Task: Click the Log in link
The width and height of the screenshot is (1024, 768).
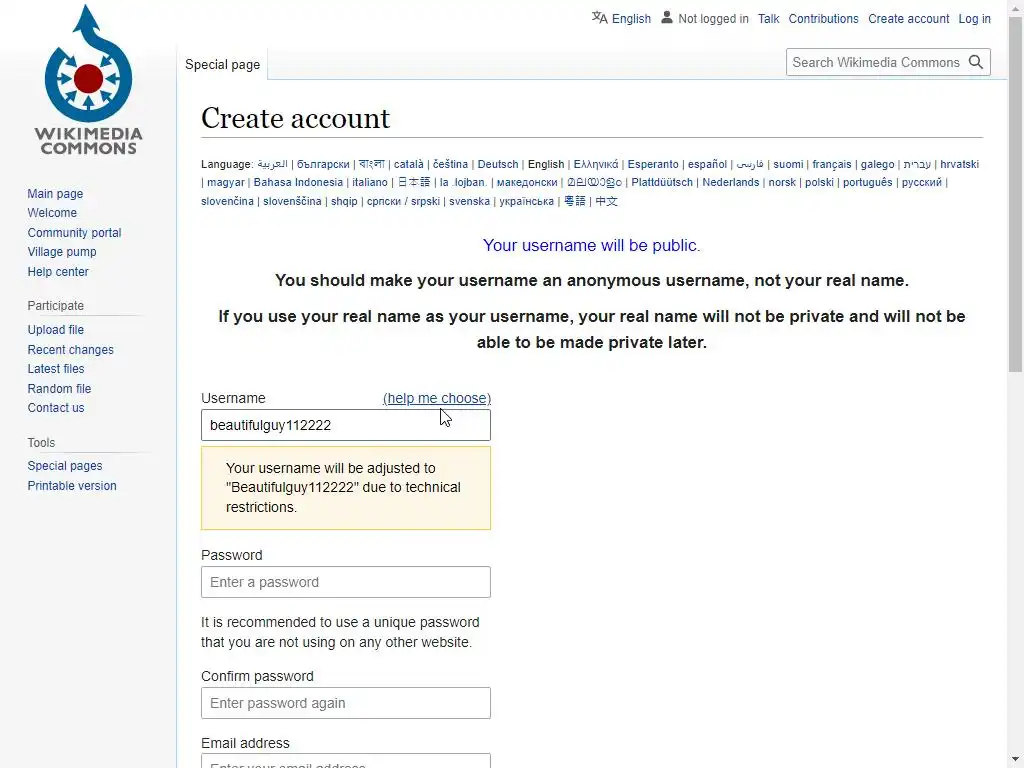Action: pos(974,19)
